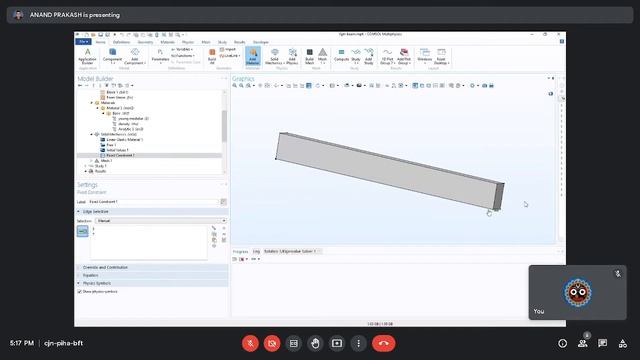640x360 pixels.
Task: Turn the Meet camera on
Action: 272,343
